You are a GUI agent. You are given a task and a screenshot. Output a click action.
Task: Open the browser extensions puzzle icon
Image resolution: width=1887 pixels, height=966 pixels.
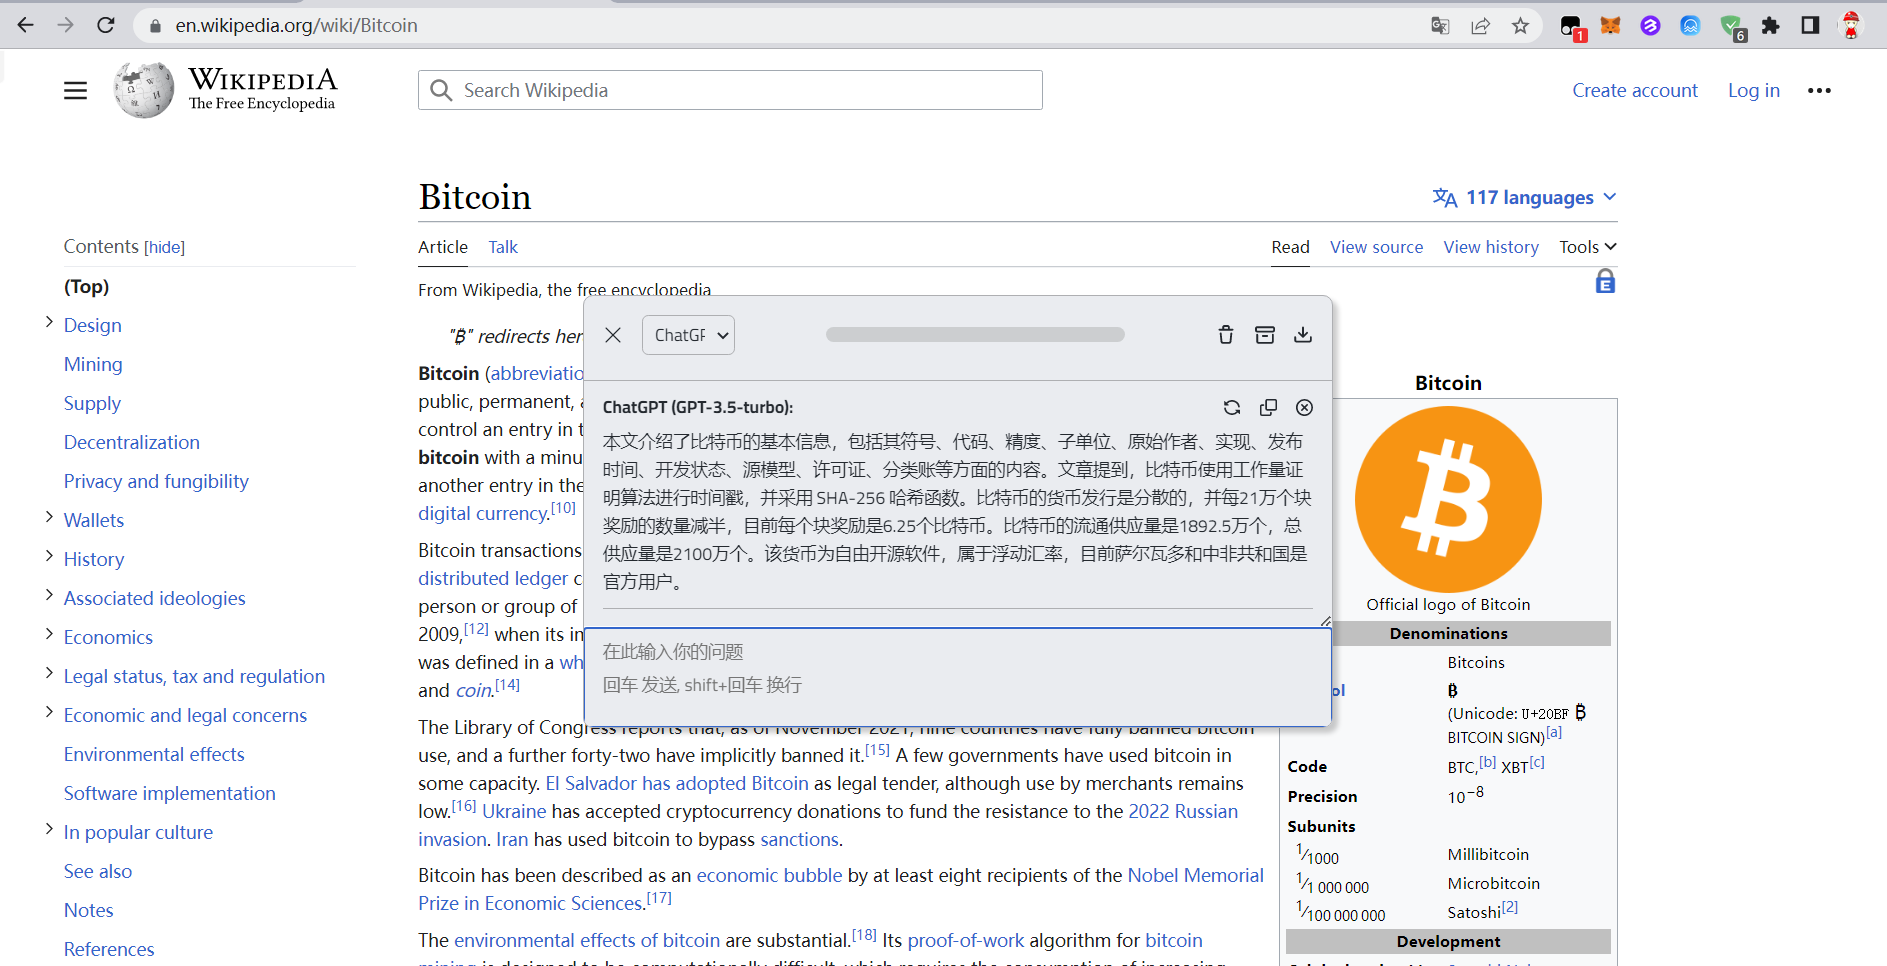point(1770,26)
